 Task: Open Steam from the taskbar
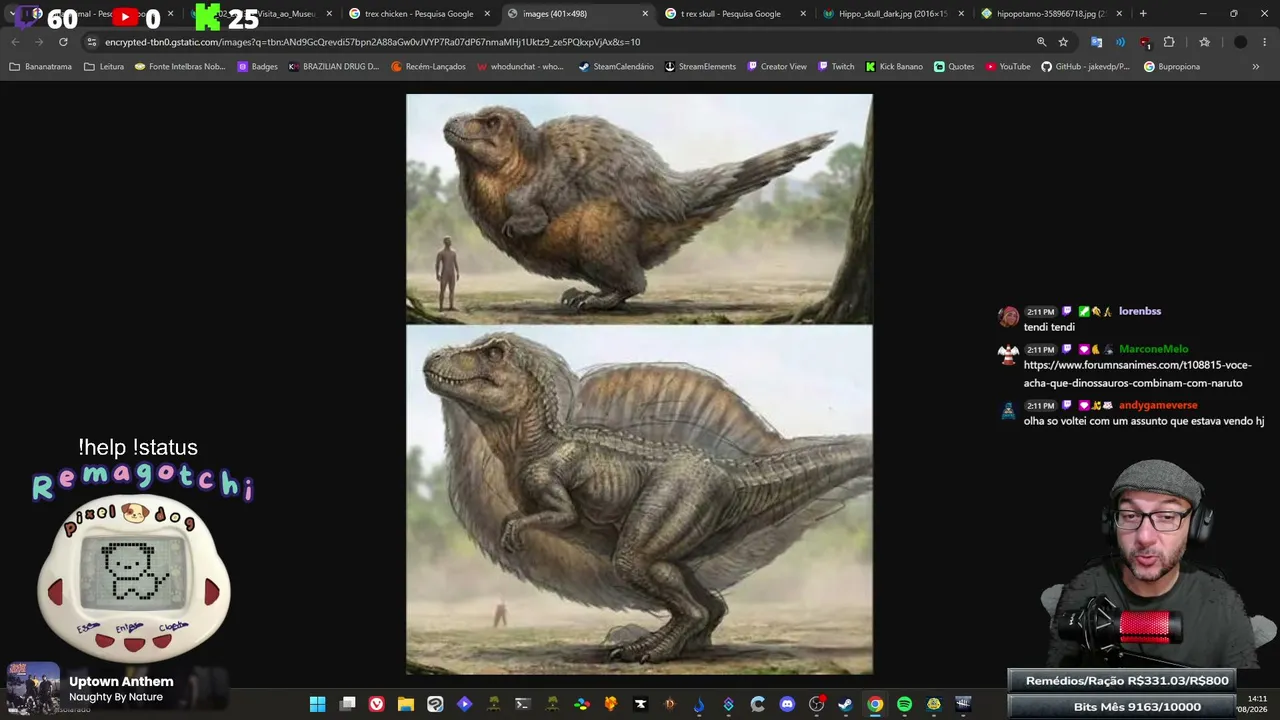846,704
